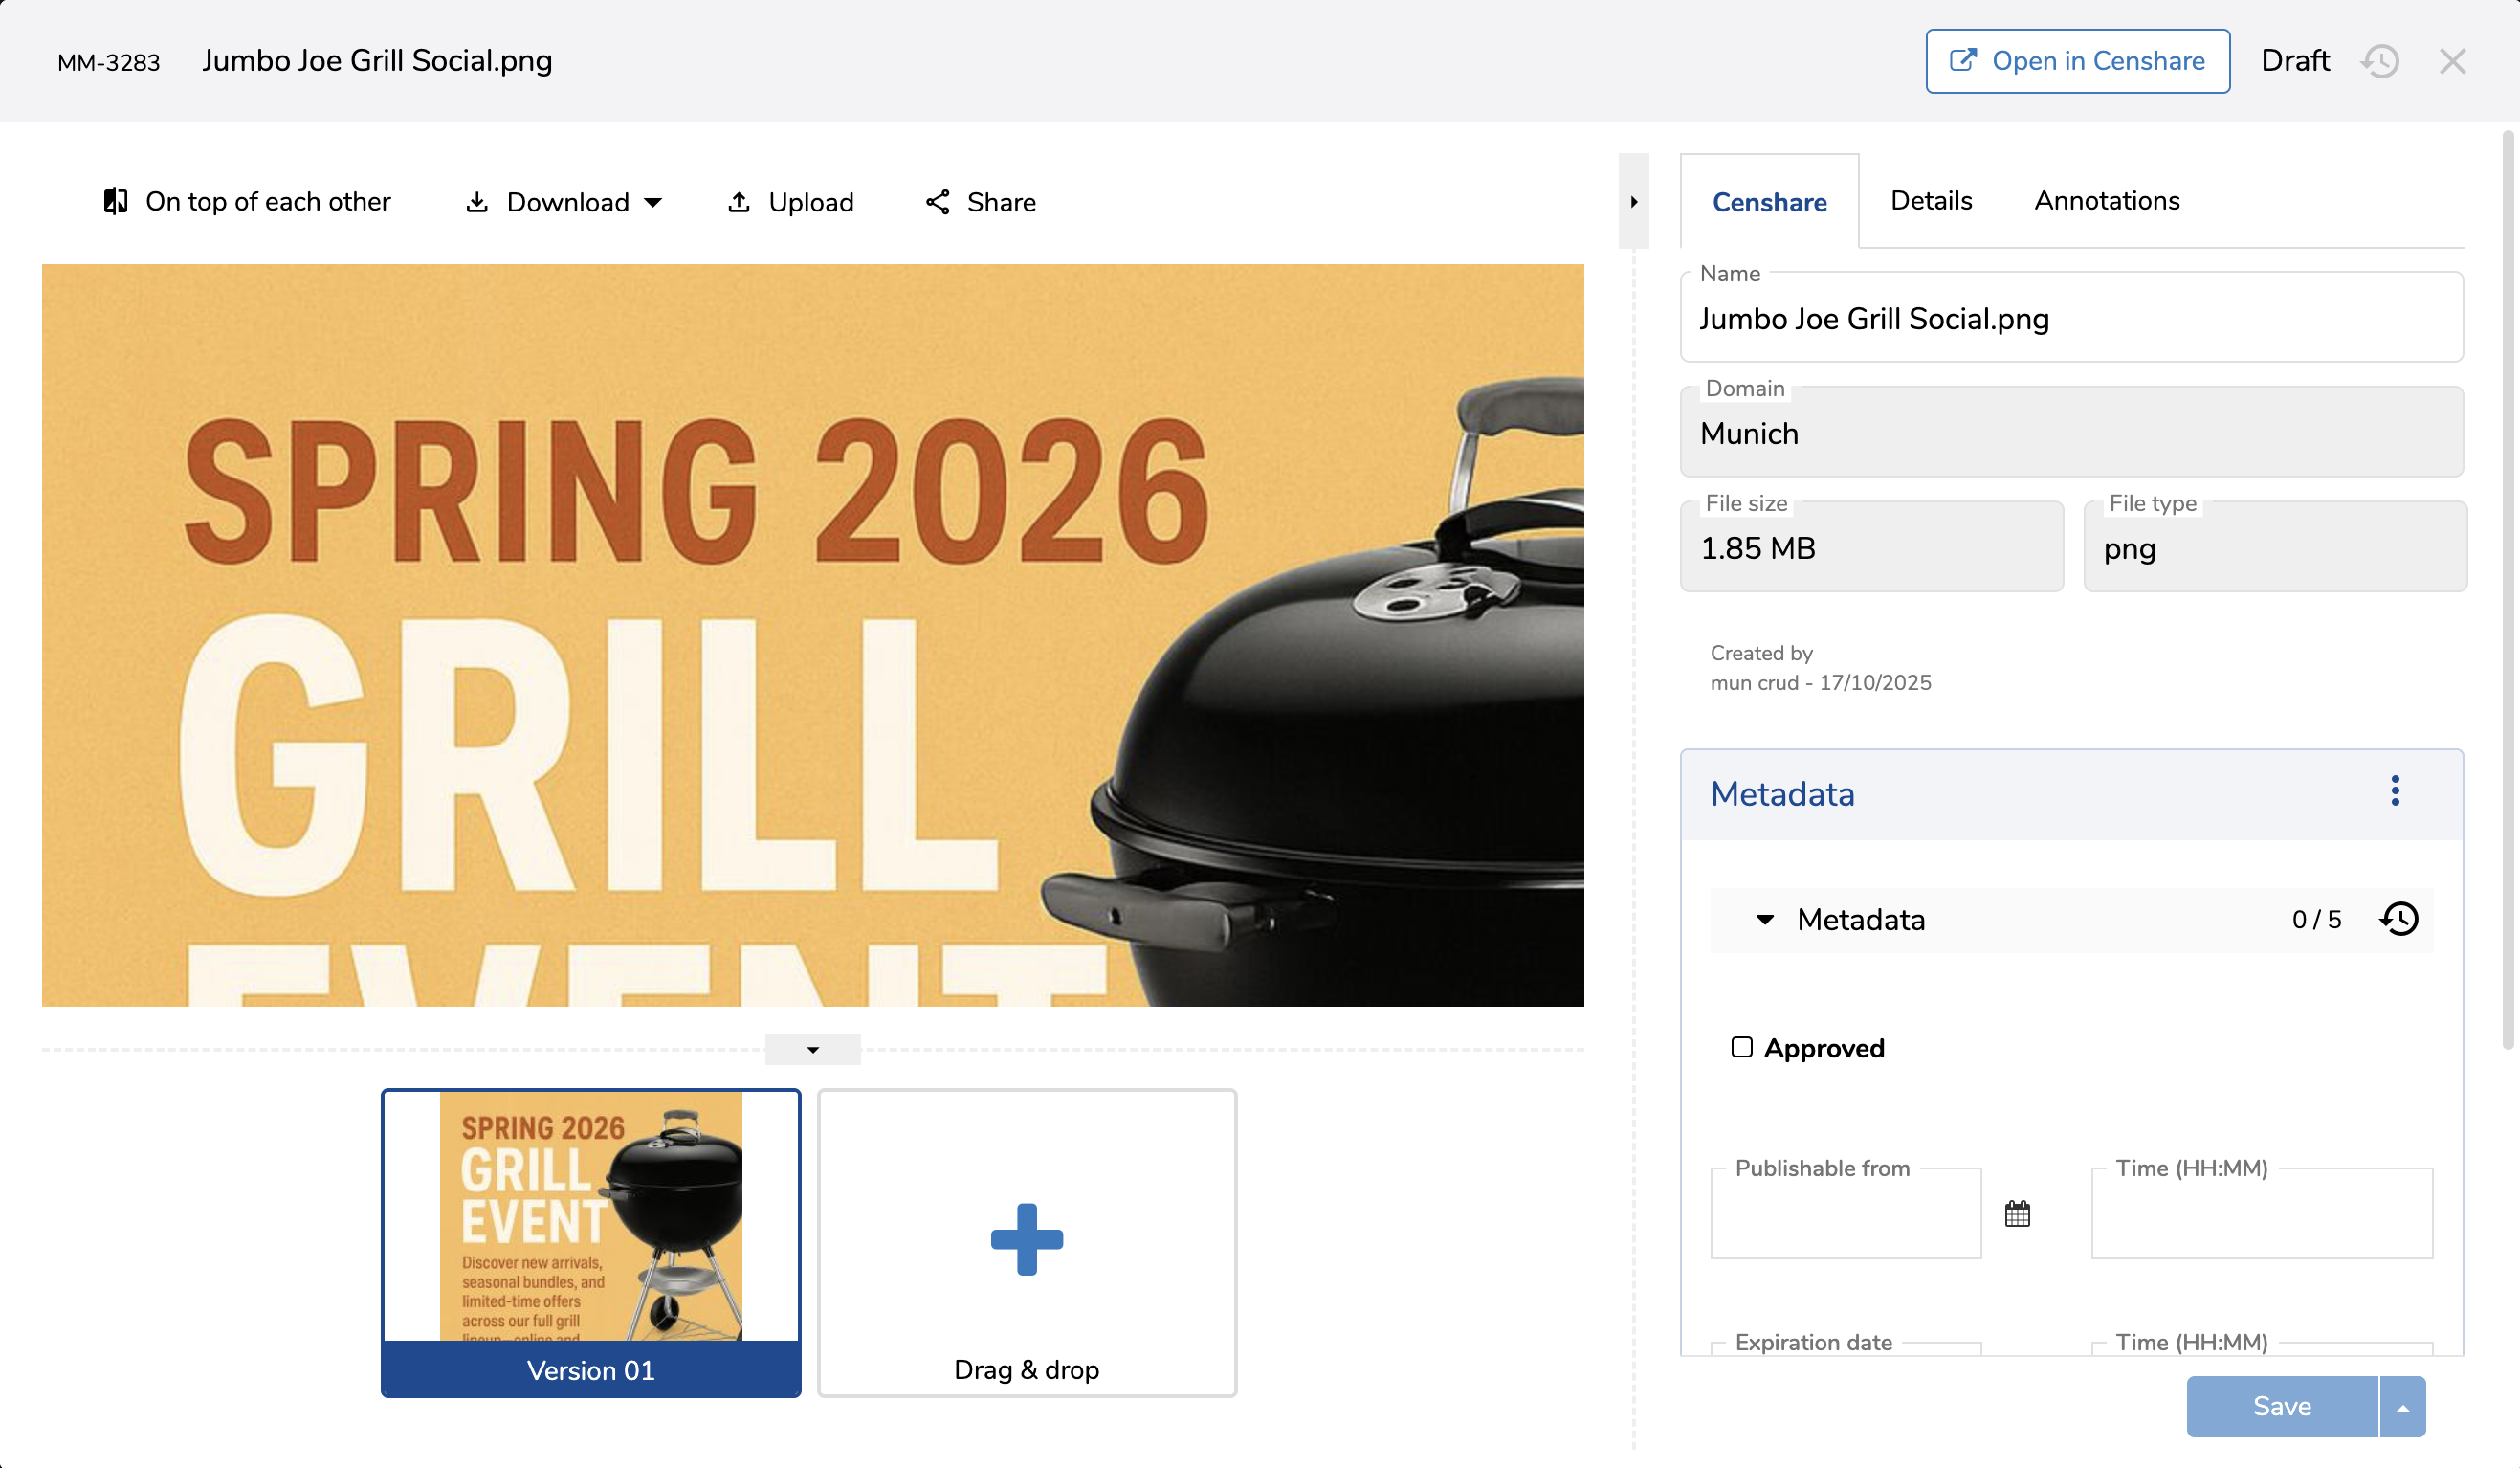This screenshot has width=2520, height=1468.
Task: Open the Save button split dropdown arrow
Action: (x=2403, y=1407)
